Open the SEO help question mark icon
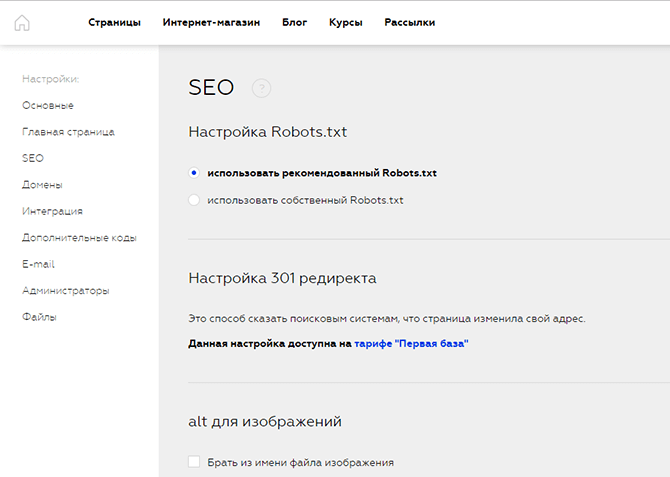This screenshot has width=670, height=477. pyautogui.click(x=261, y=88)
